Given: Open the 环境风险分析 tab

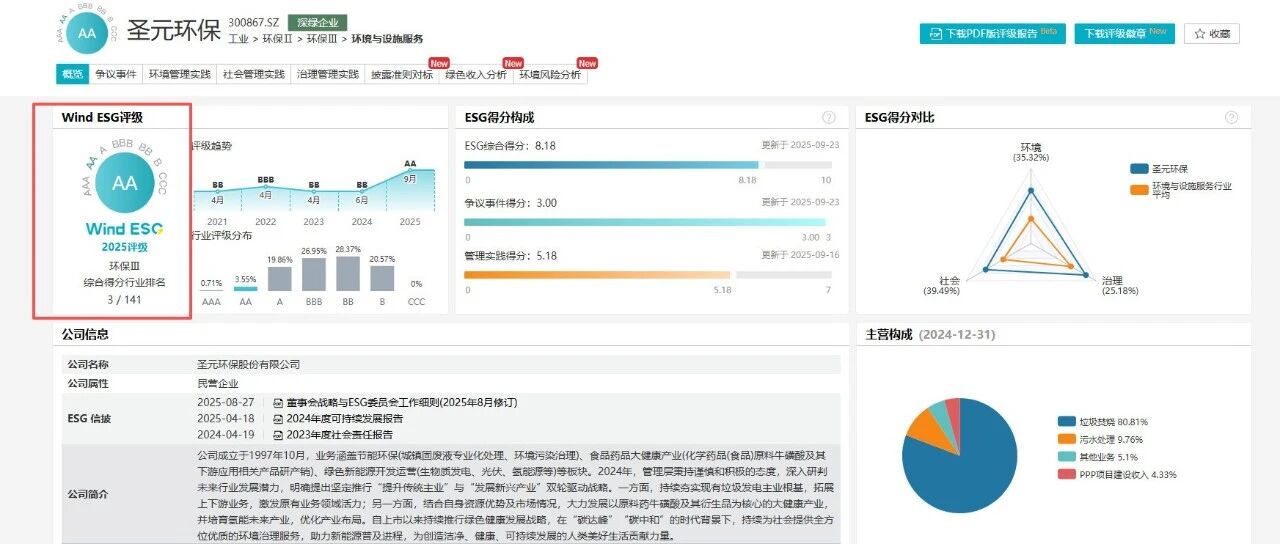Looking at the screenshot, I should (550, 74).
